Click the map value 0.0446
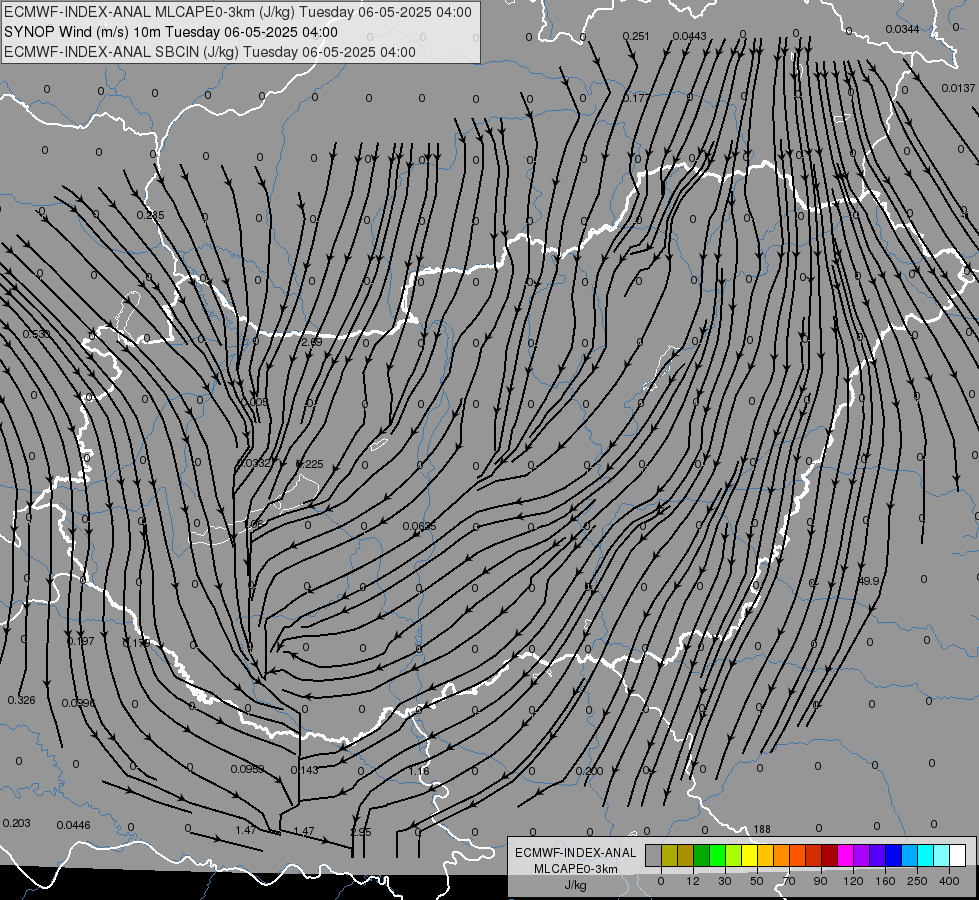 74,826
